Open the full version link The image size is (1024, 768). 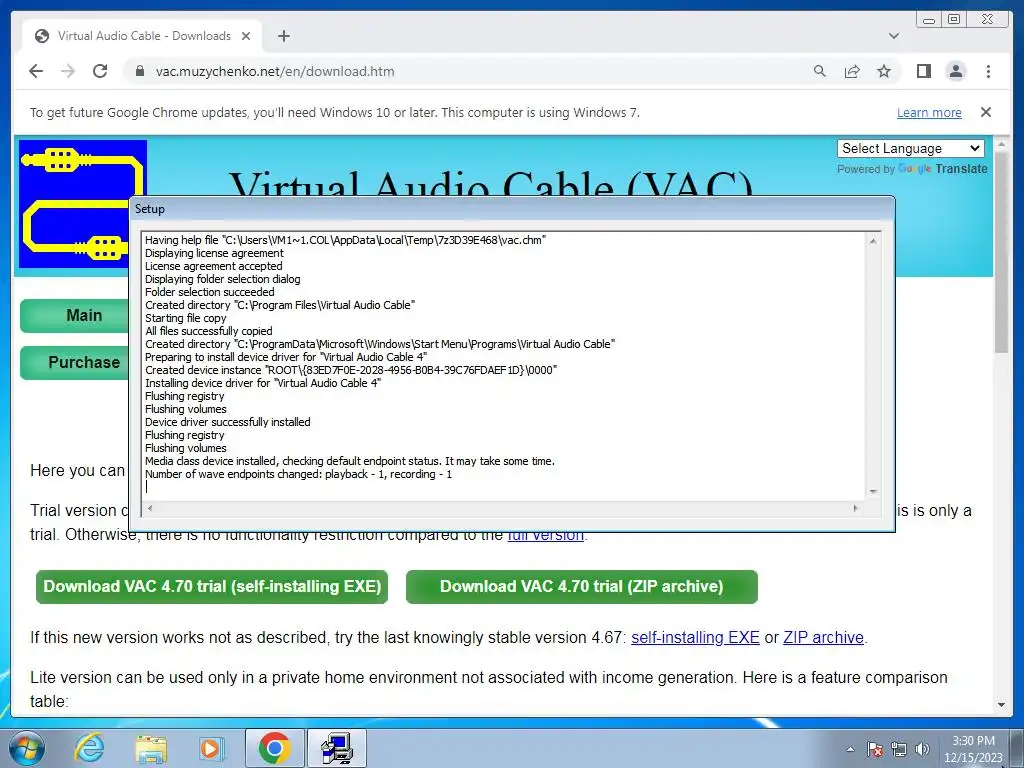(x=545, y=535)
